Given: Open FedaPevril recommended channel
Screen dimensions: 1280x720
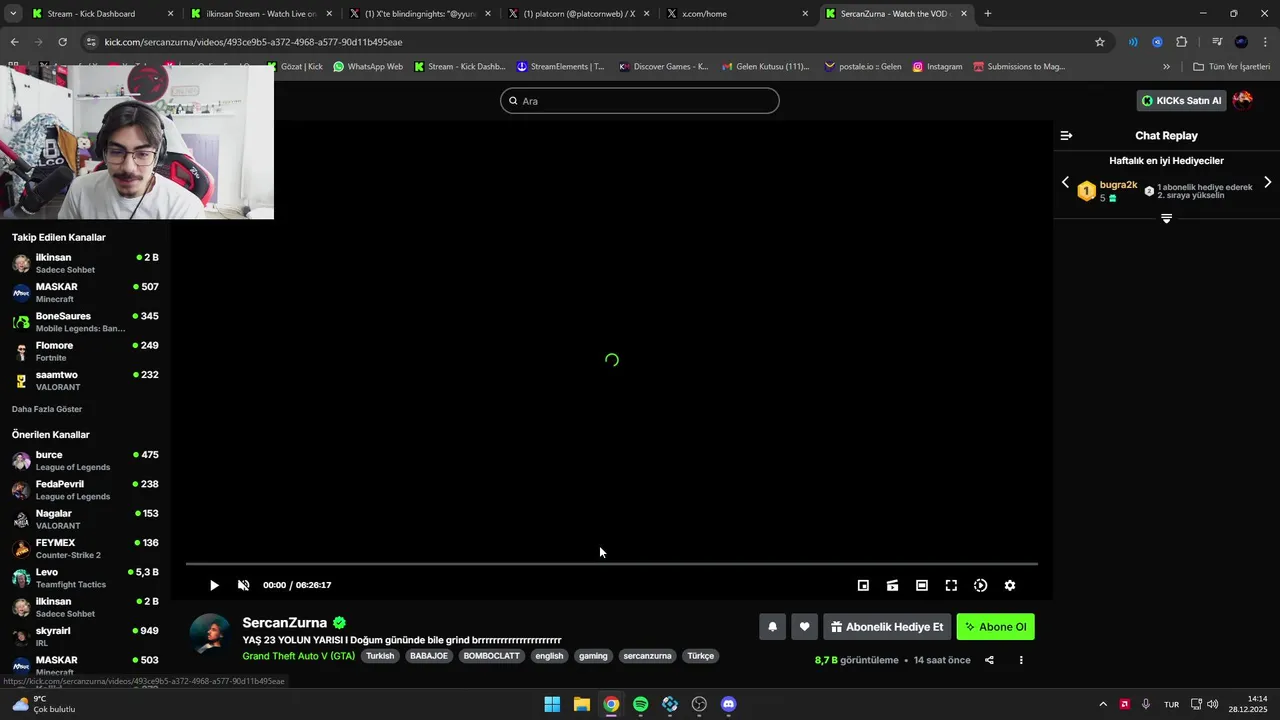Looking at the screenshot, I should pos(85,489).
